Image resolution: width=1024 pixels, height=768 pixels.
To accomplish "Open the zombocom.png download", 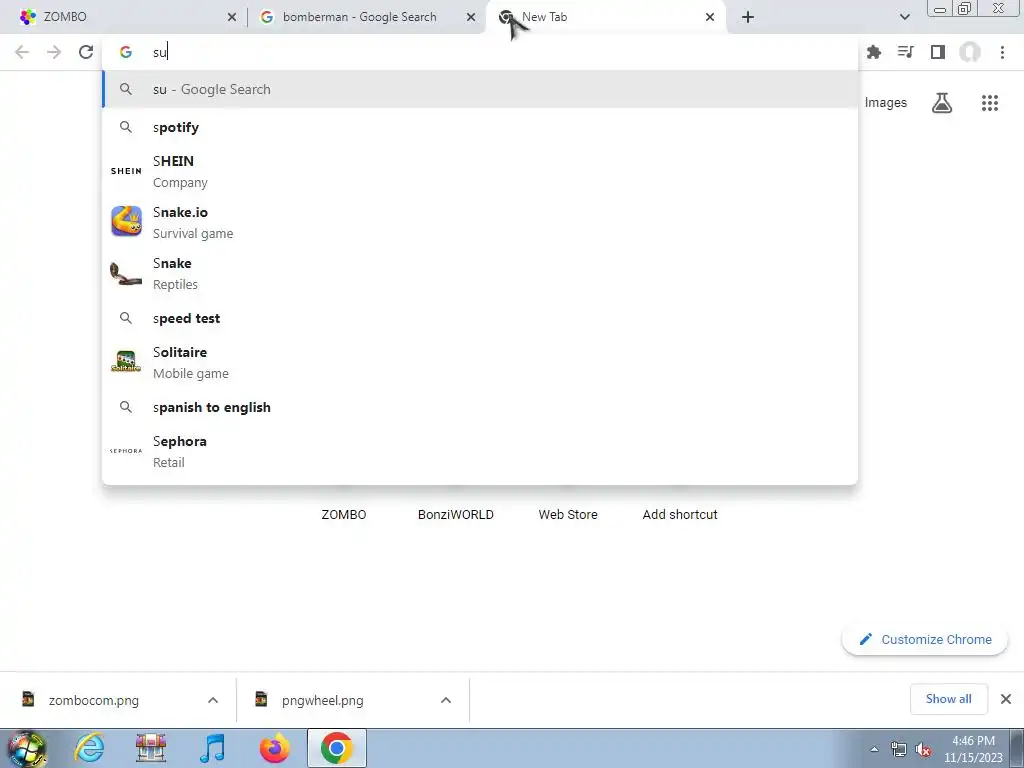I will point(93,700).
